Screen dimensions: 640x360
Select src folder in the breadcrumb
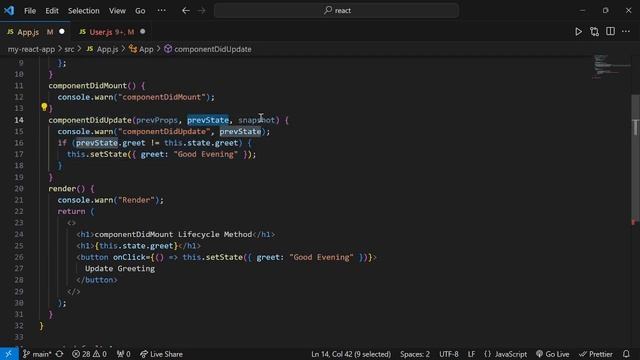[69, 49]
